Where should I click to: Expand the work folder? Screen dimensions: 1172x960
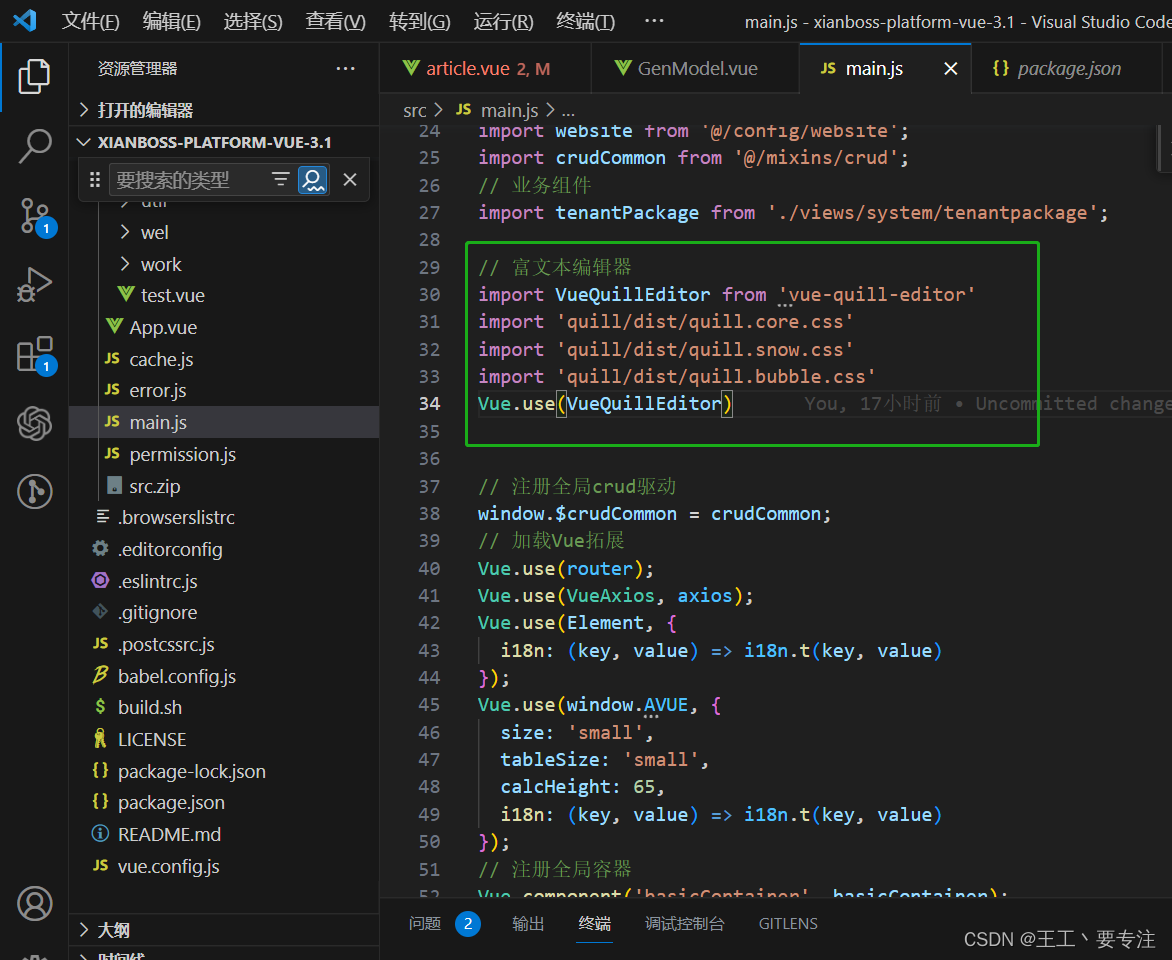tap(160, 263)
